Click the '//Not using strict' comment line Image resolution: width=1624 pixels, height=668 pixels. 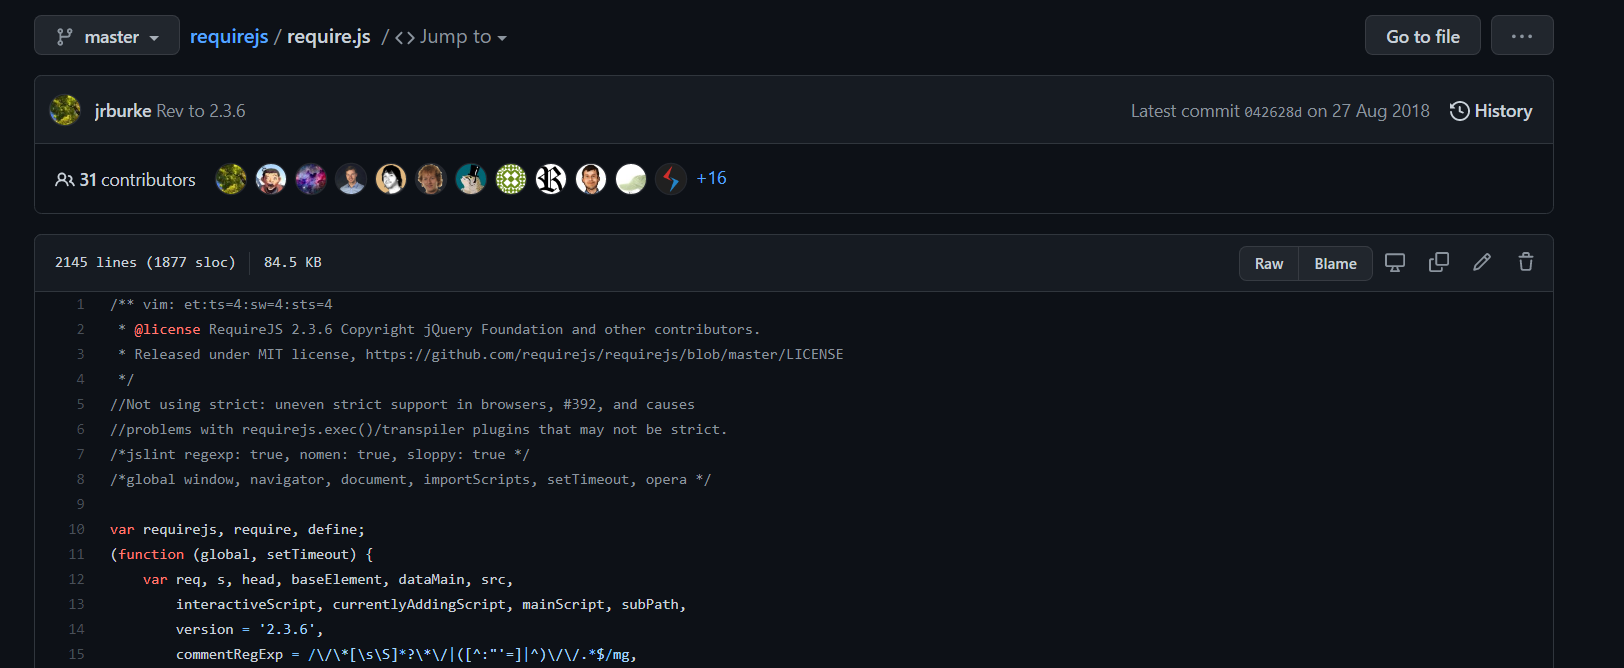tap(402, 404)
